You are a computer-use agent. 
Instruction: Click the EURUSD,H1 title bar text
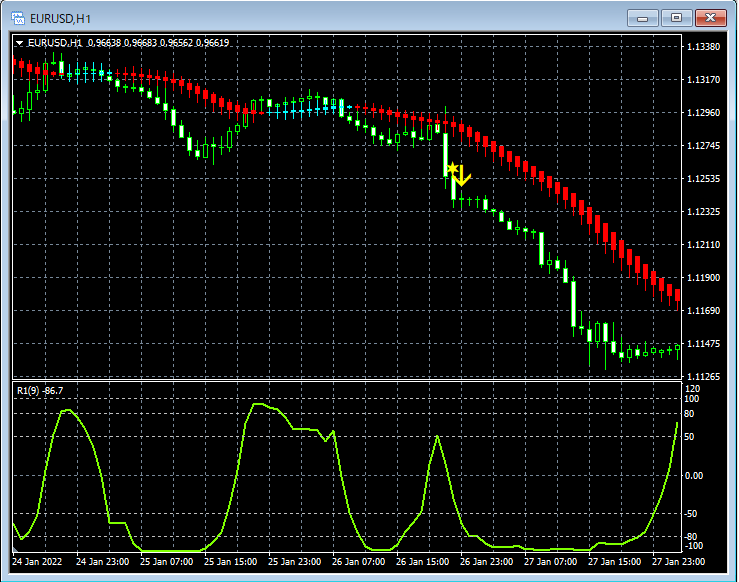point(60,19)
